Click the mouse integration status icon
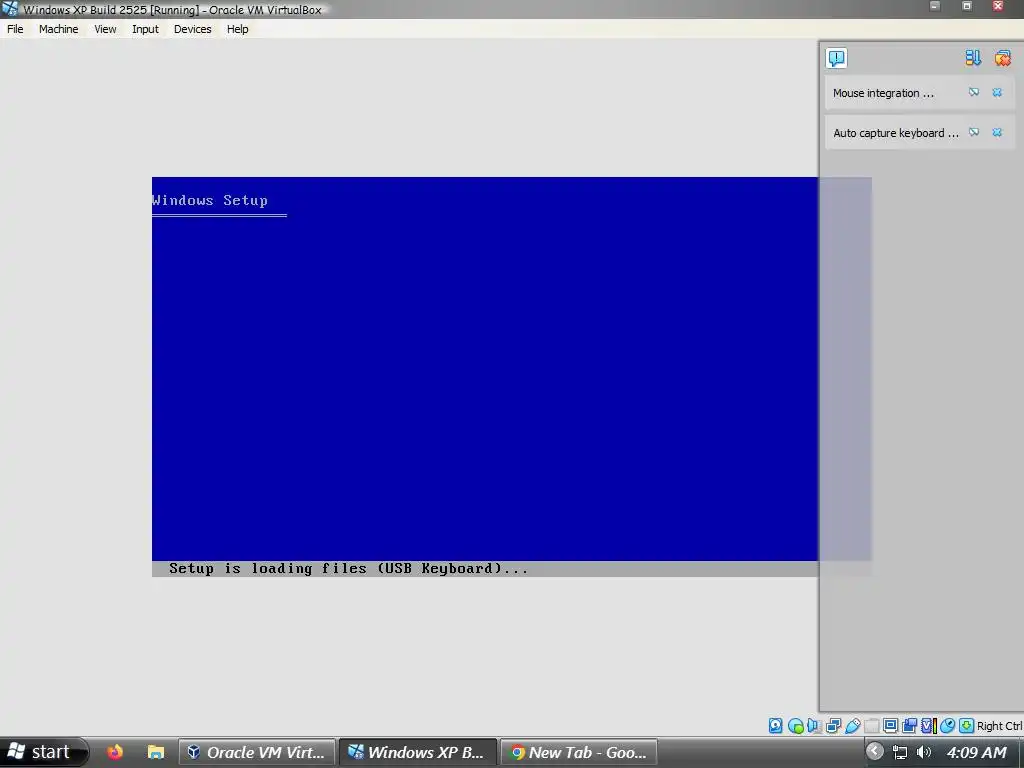Image resolution: width=1024 pixels, height=768 pixels. coord(948,726)
